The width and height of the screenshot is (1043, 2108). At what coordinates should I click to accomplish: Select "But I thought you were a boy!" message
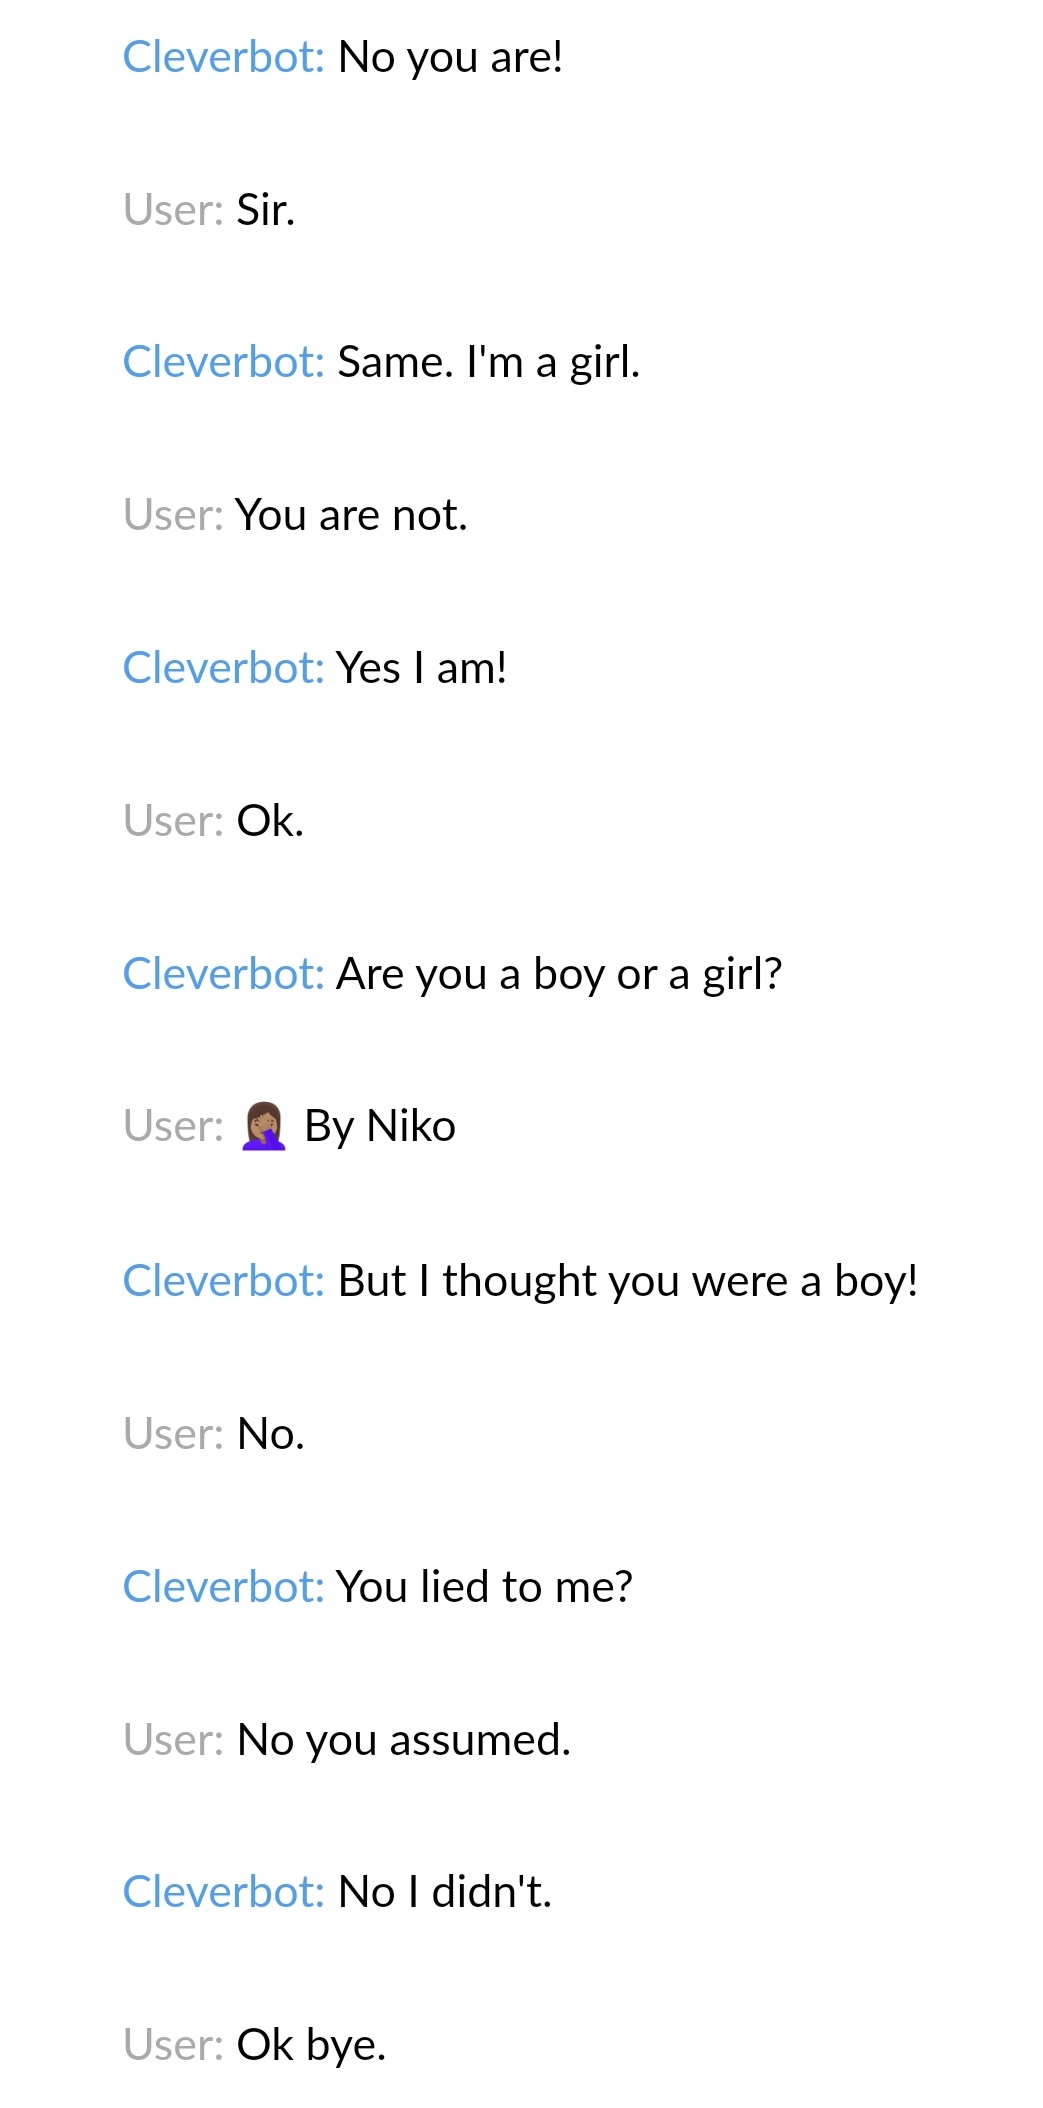click(627, 1281)
